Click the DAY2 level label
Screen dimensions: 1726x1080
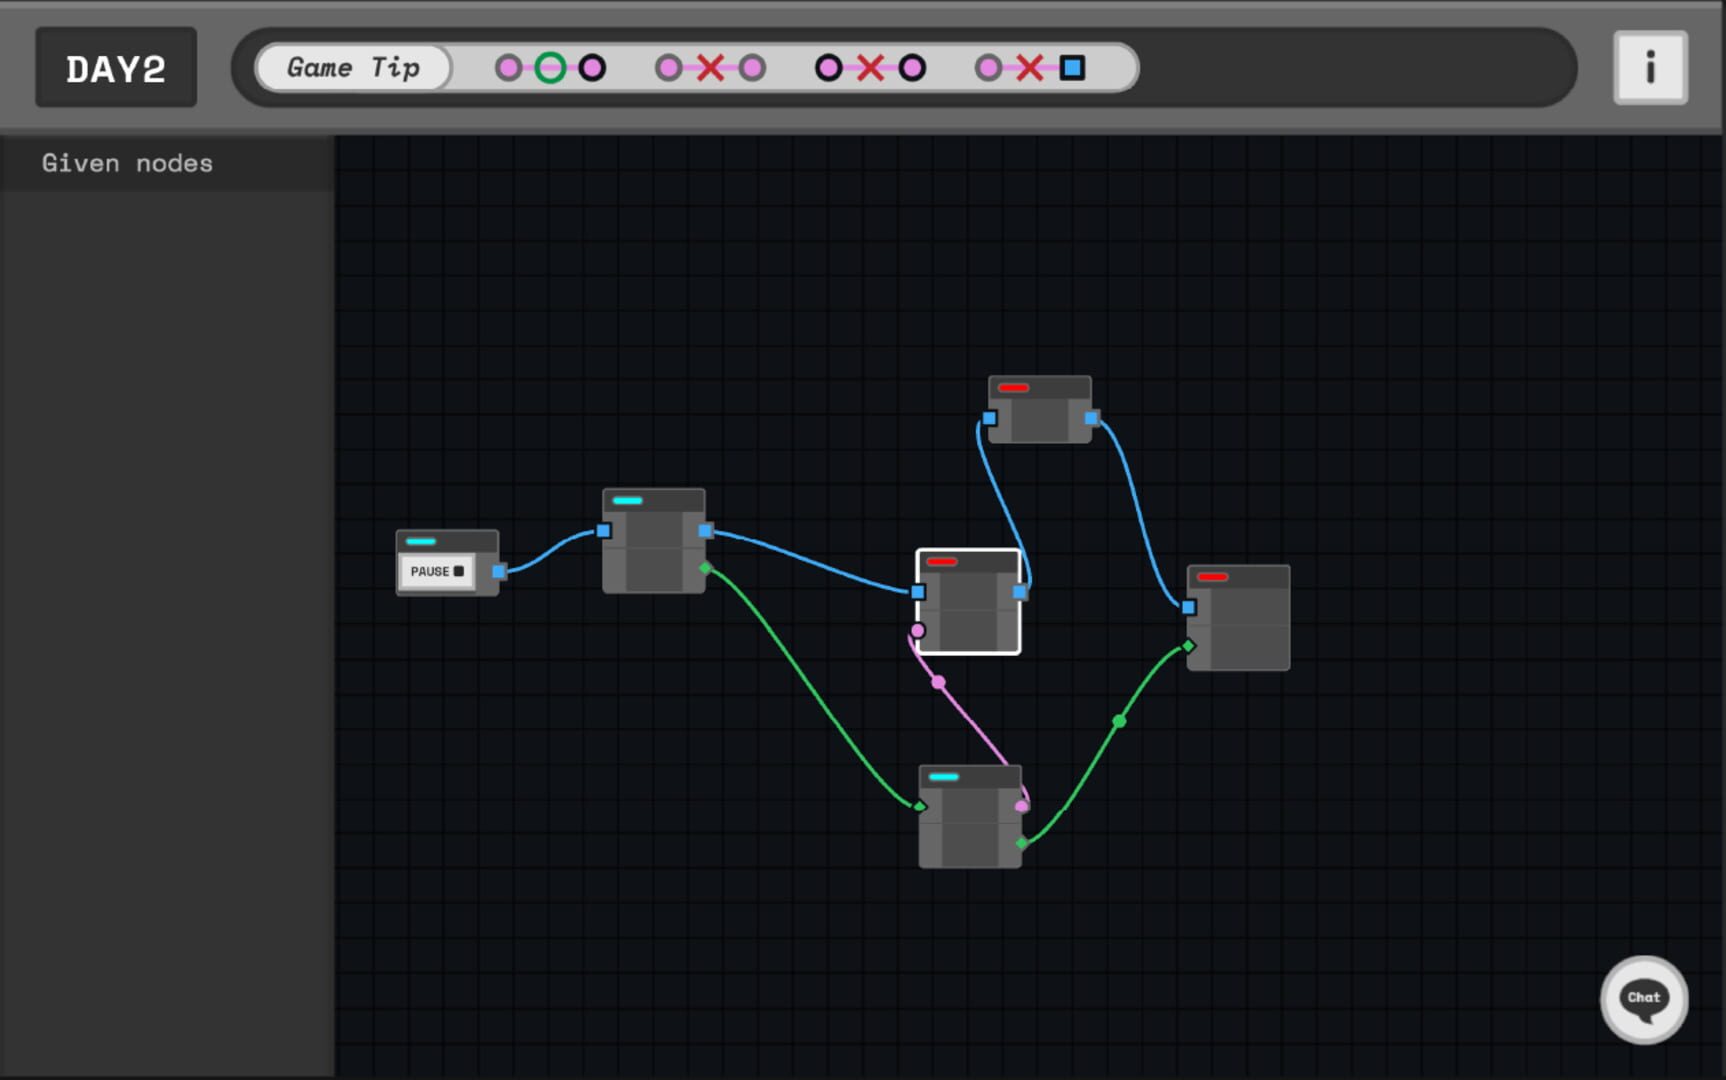click(116, 69)
